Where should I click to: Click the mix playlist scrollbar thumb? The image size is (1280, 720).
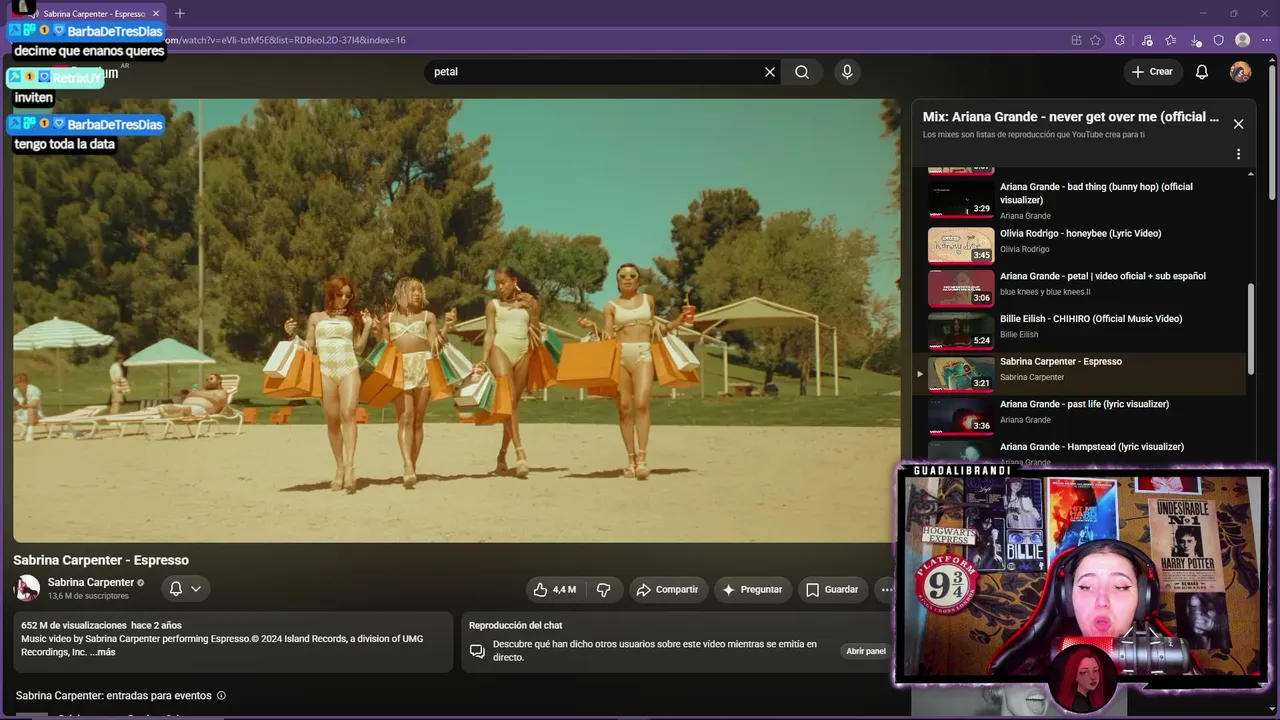[1251, 330]
